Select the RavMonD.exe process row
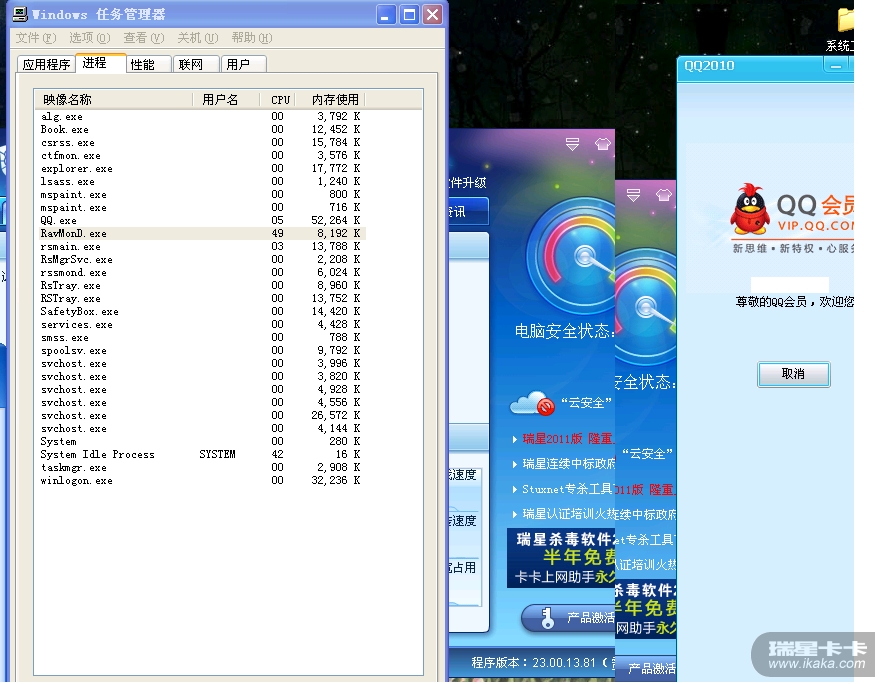884x684 pixels. tap(201, 233)
